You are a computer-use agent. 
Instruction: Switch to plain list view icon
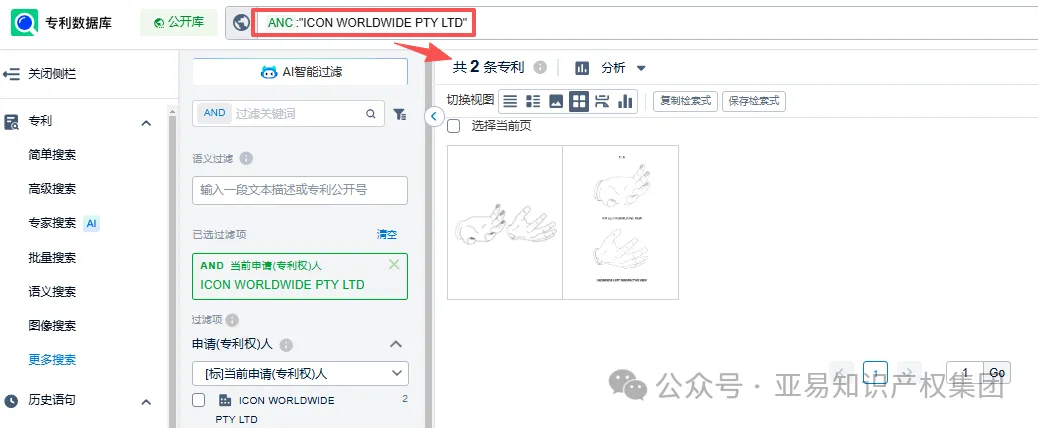coord(510,101)
